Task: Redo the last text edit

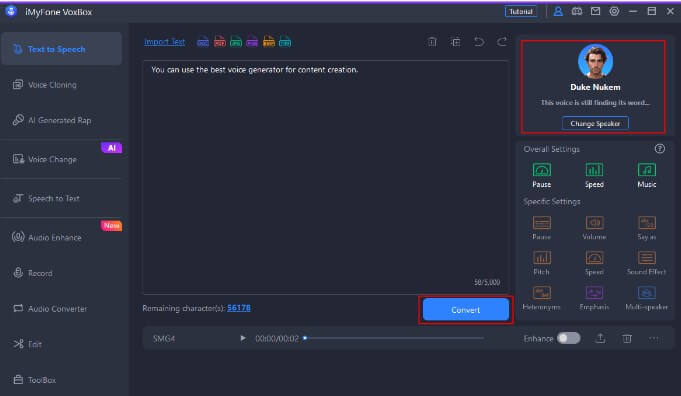Action: 502,42
